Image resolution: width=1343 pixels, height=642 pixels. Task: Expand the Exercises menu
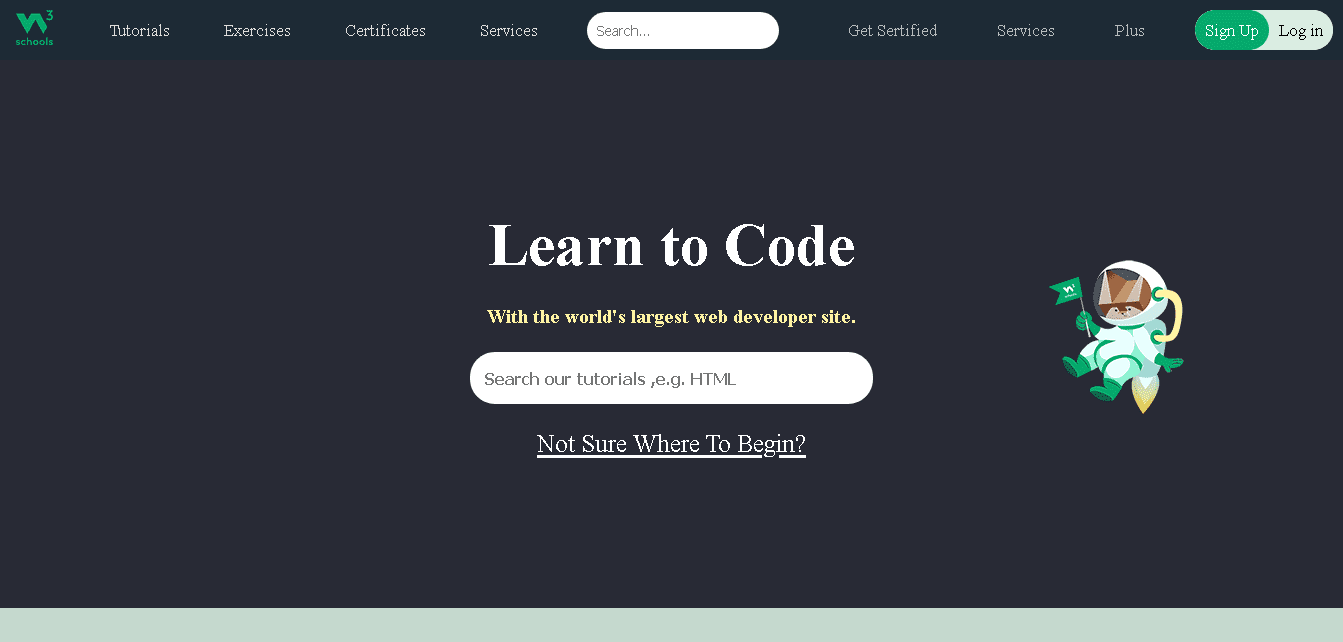click(x=257, y=31)
